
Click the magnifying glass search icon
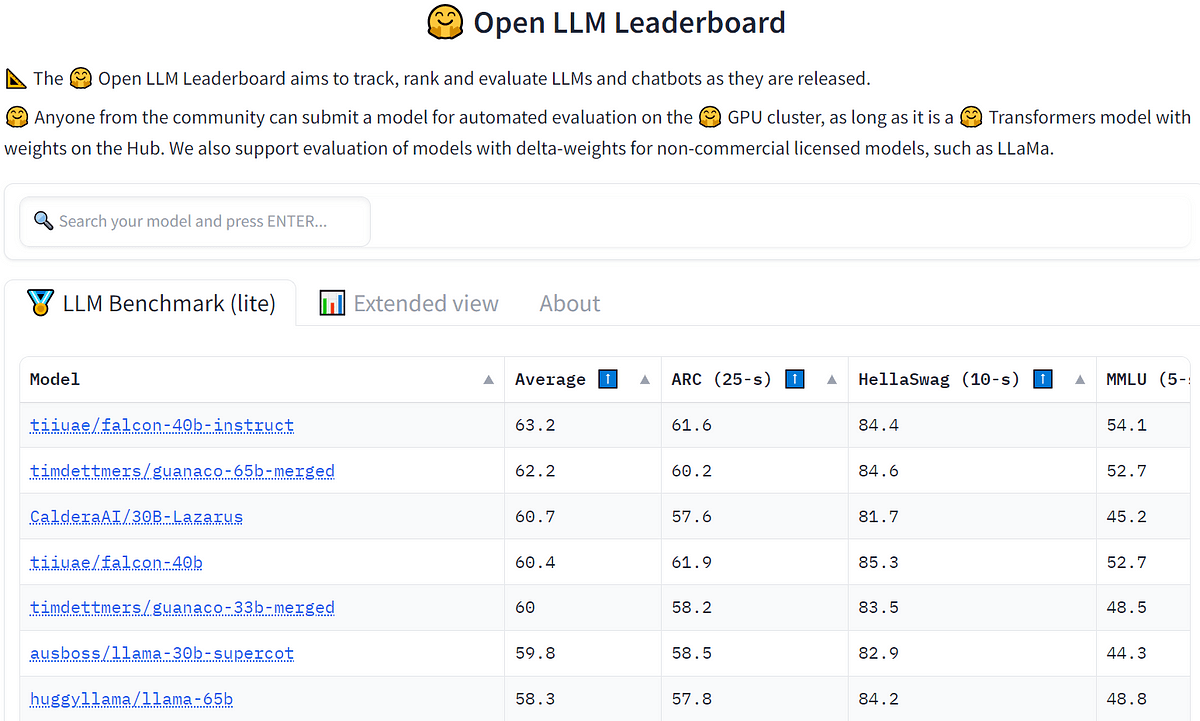point(43,221)
